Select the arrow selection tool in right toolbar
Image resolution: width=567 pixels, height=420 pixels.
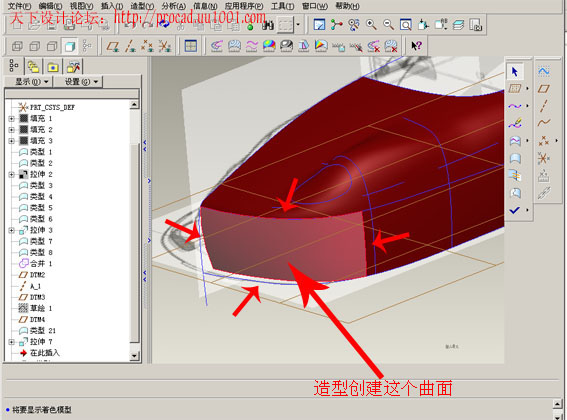(515, 72)
